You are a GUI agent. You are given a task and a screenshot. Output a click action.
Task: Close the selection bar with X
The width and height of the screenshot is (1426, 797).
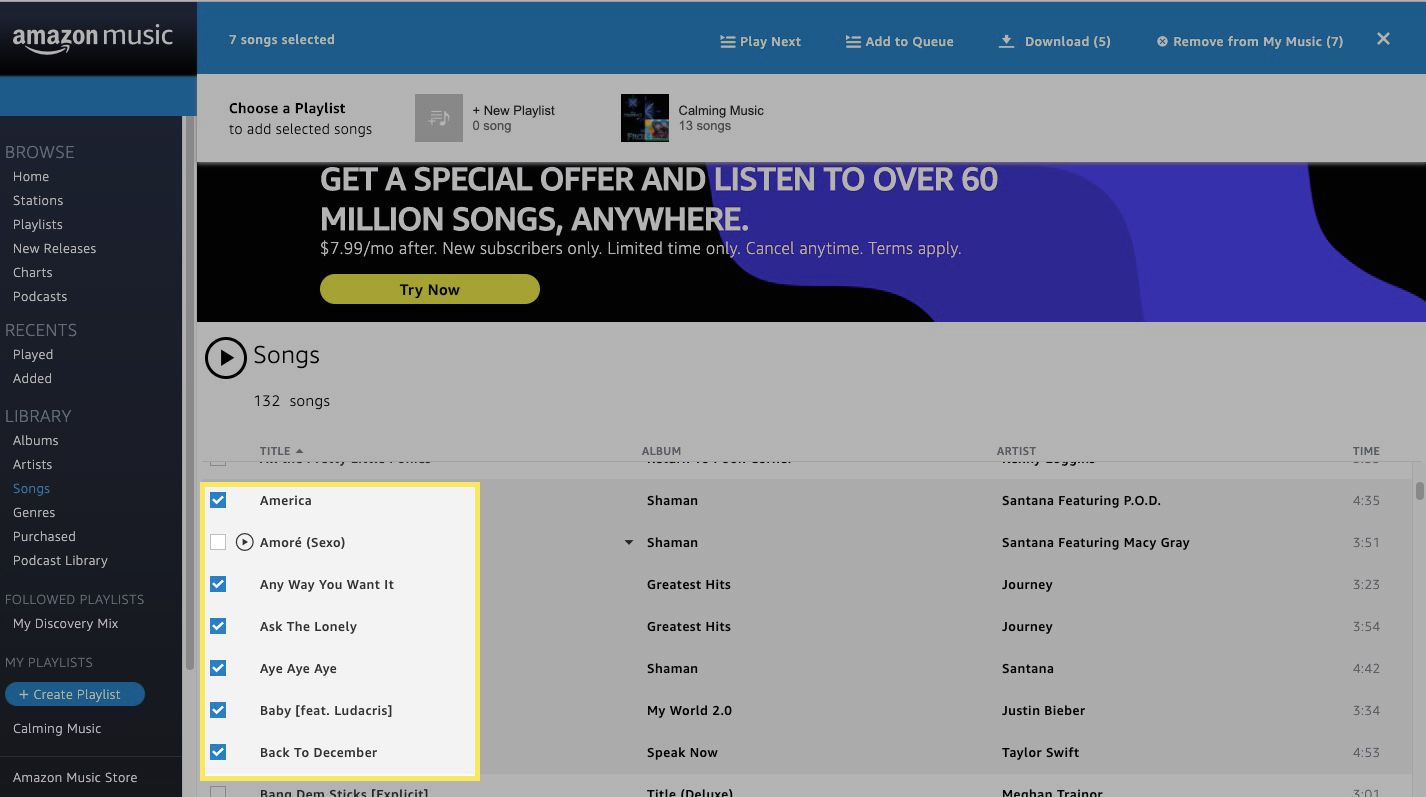click(1383, 39)
